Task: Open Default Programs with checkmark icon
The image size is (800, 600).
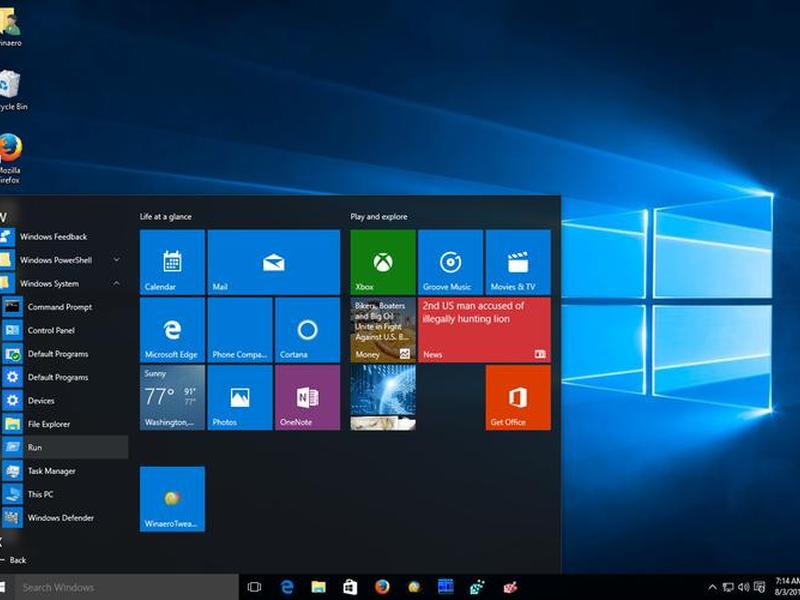Action: point(64,354)
